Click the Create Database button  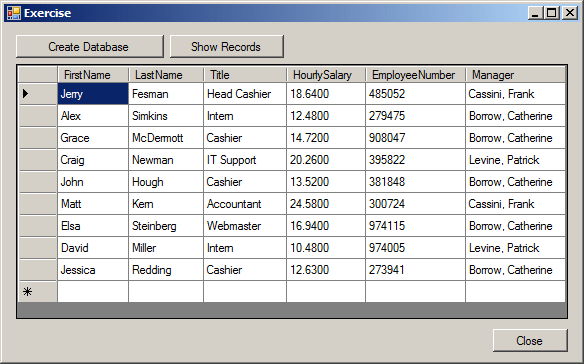(x=90, y=47)
